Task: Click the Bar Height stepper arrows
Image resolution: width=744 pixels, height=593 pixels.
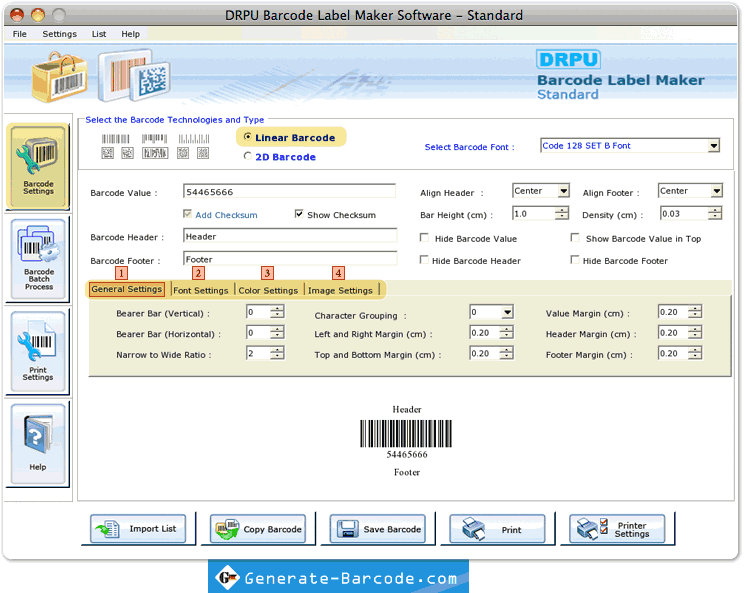Action: click(x=562, y=213)
